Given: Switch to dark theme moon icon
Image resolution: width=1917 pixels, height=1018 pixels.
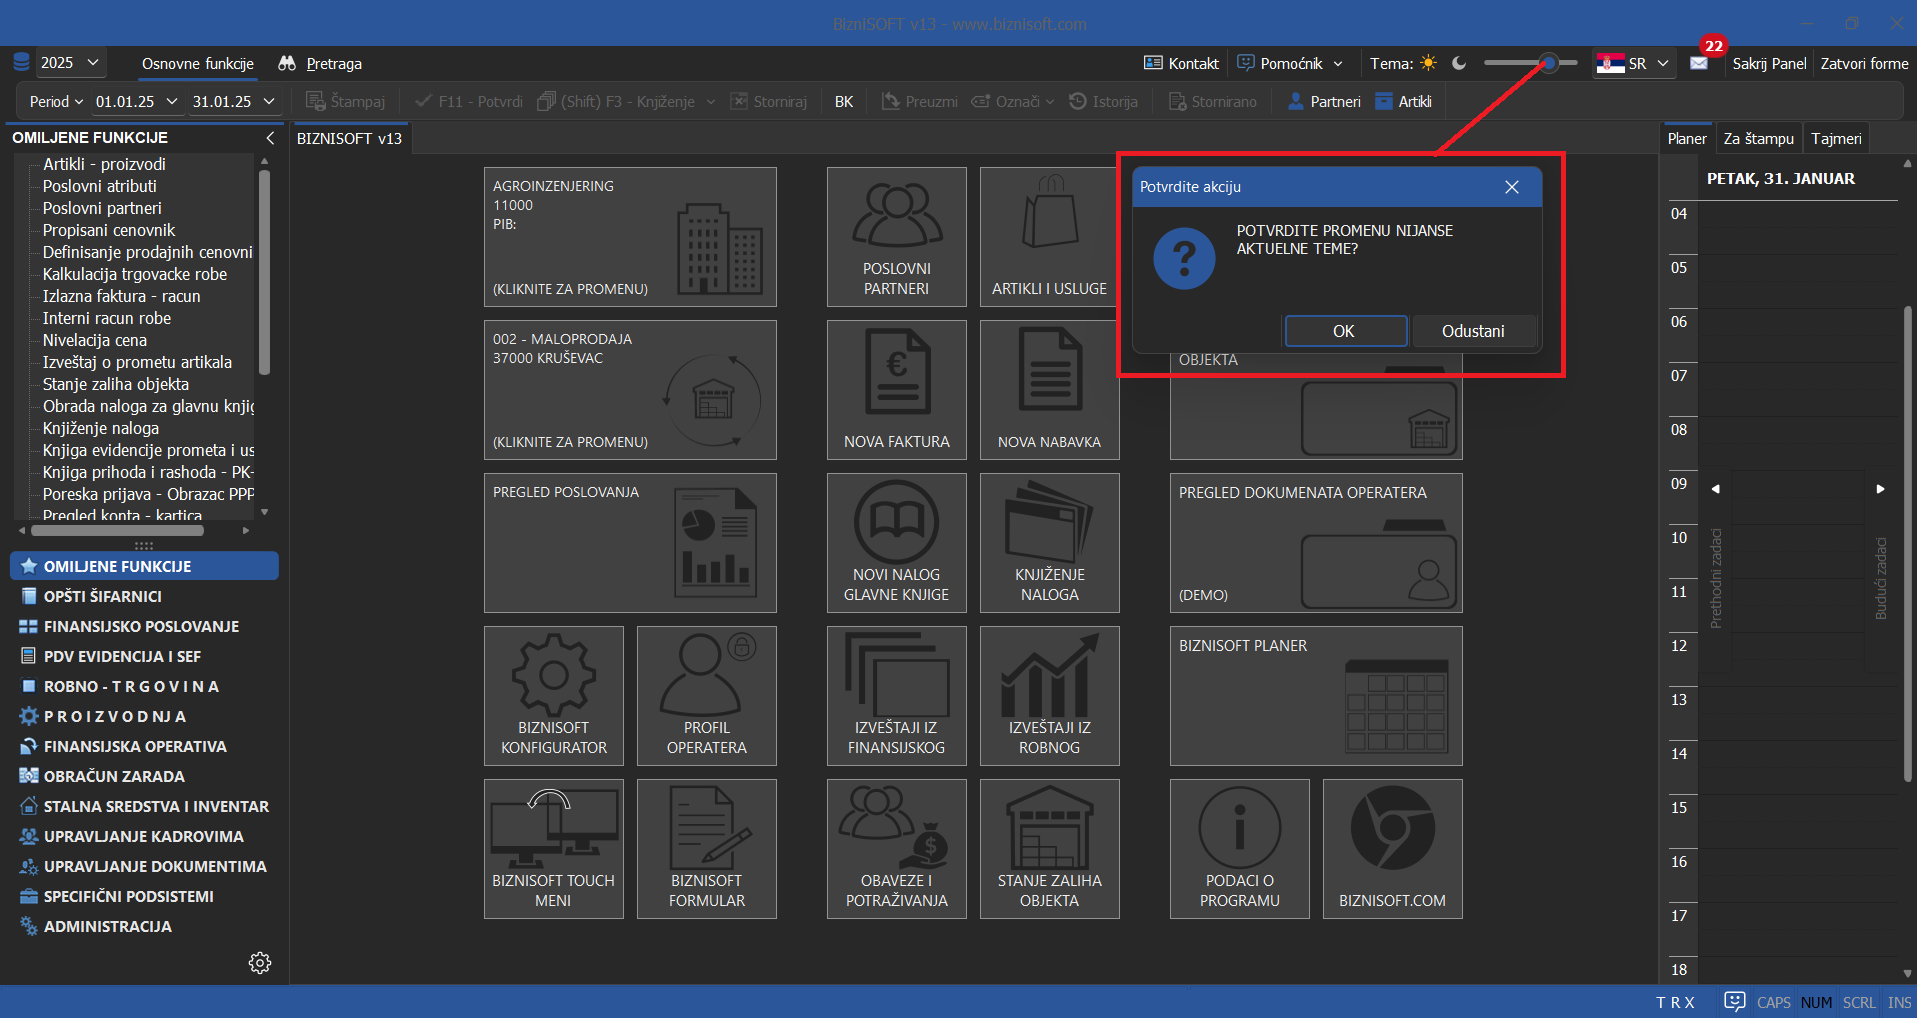Looking at the screenshot, I should (1459, 63).
